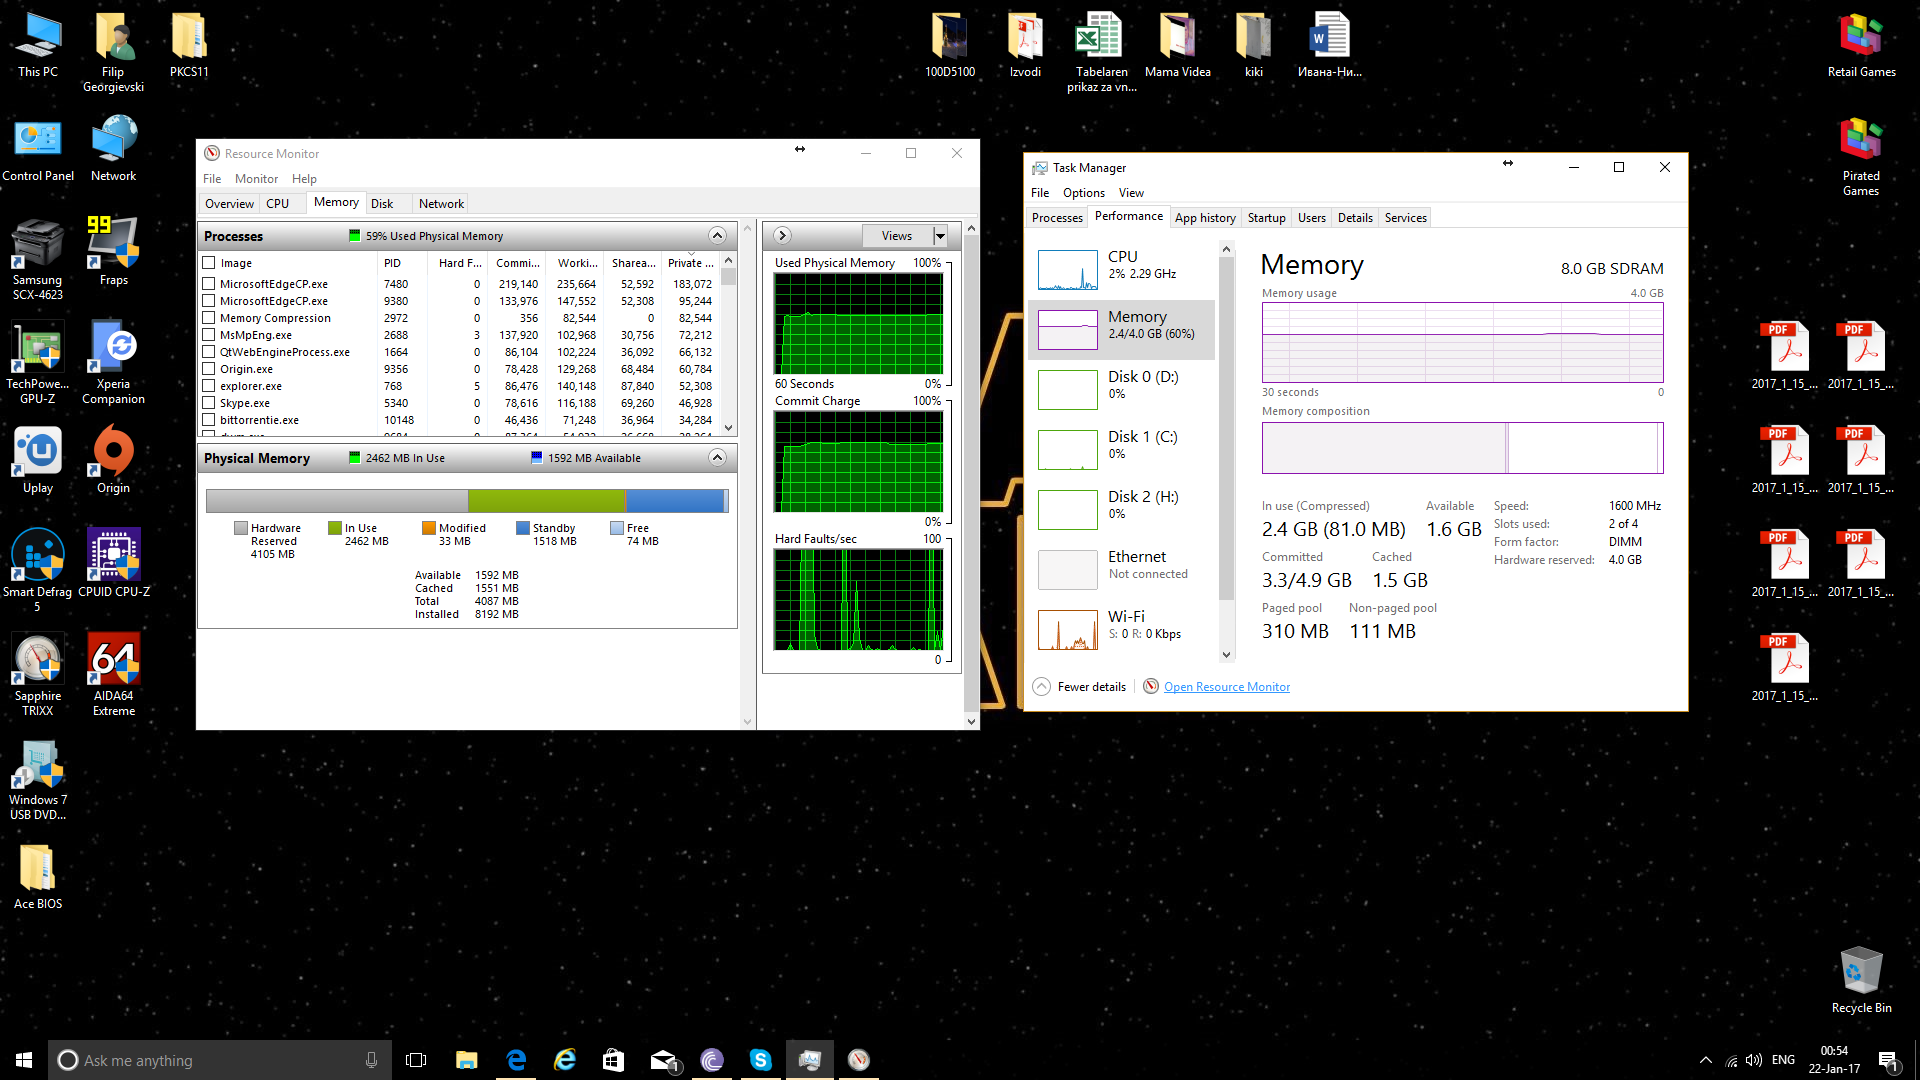Open the Windows Store taskbar icon
This screenshot has width=1920, height=1080.
(x=613, y=1060)
